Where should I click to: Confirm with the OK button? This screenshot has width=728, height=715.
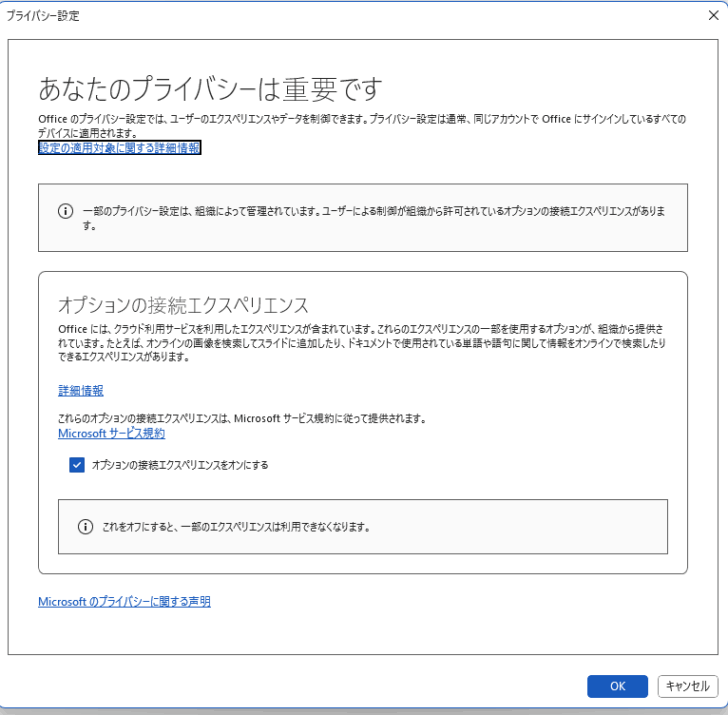[x=617, y=686]
